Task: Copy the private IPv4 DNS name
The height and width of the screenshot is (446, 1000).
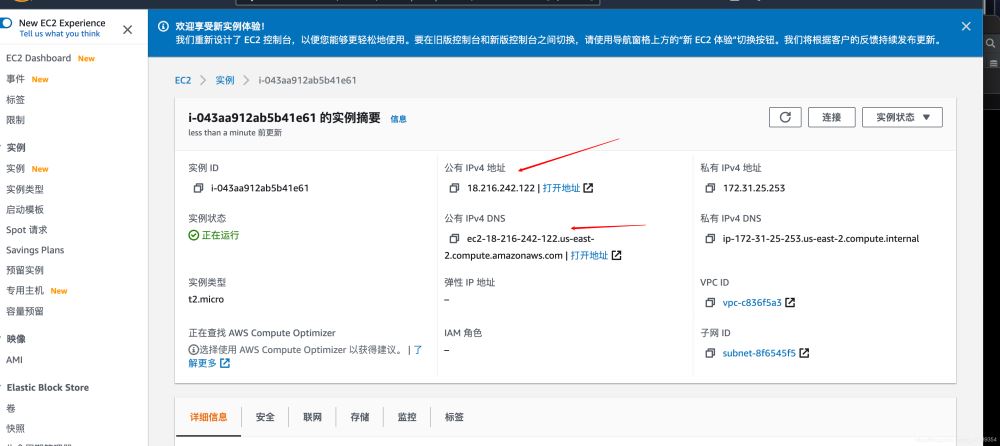Action: [x=710, y=239]
